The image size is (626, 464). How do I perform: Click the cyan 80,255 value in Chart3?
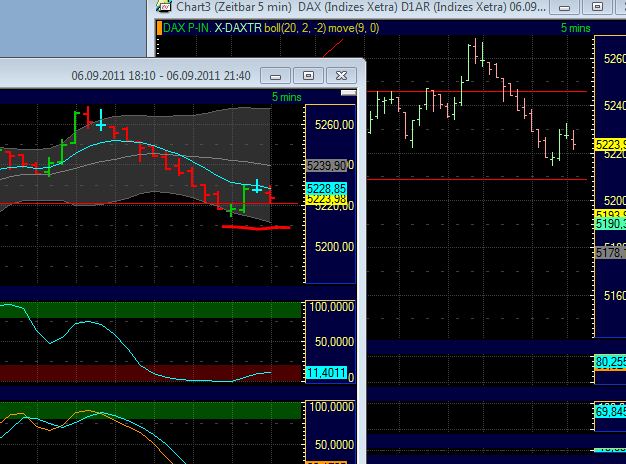point(610,362)
